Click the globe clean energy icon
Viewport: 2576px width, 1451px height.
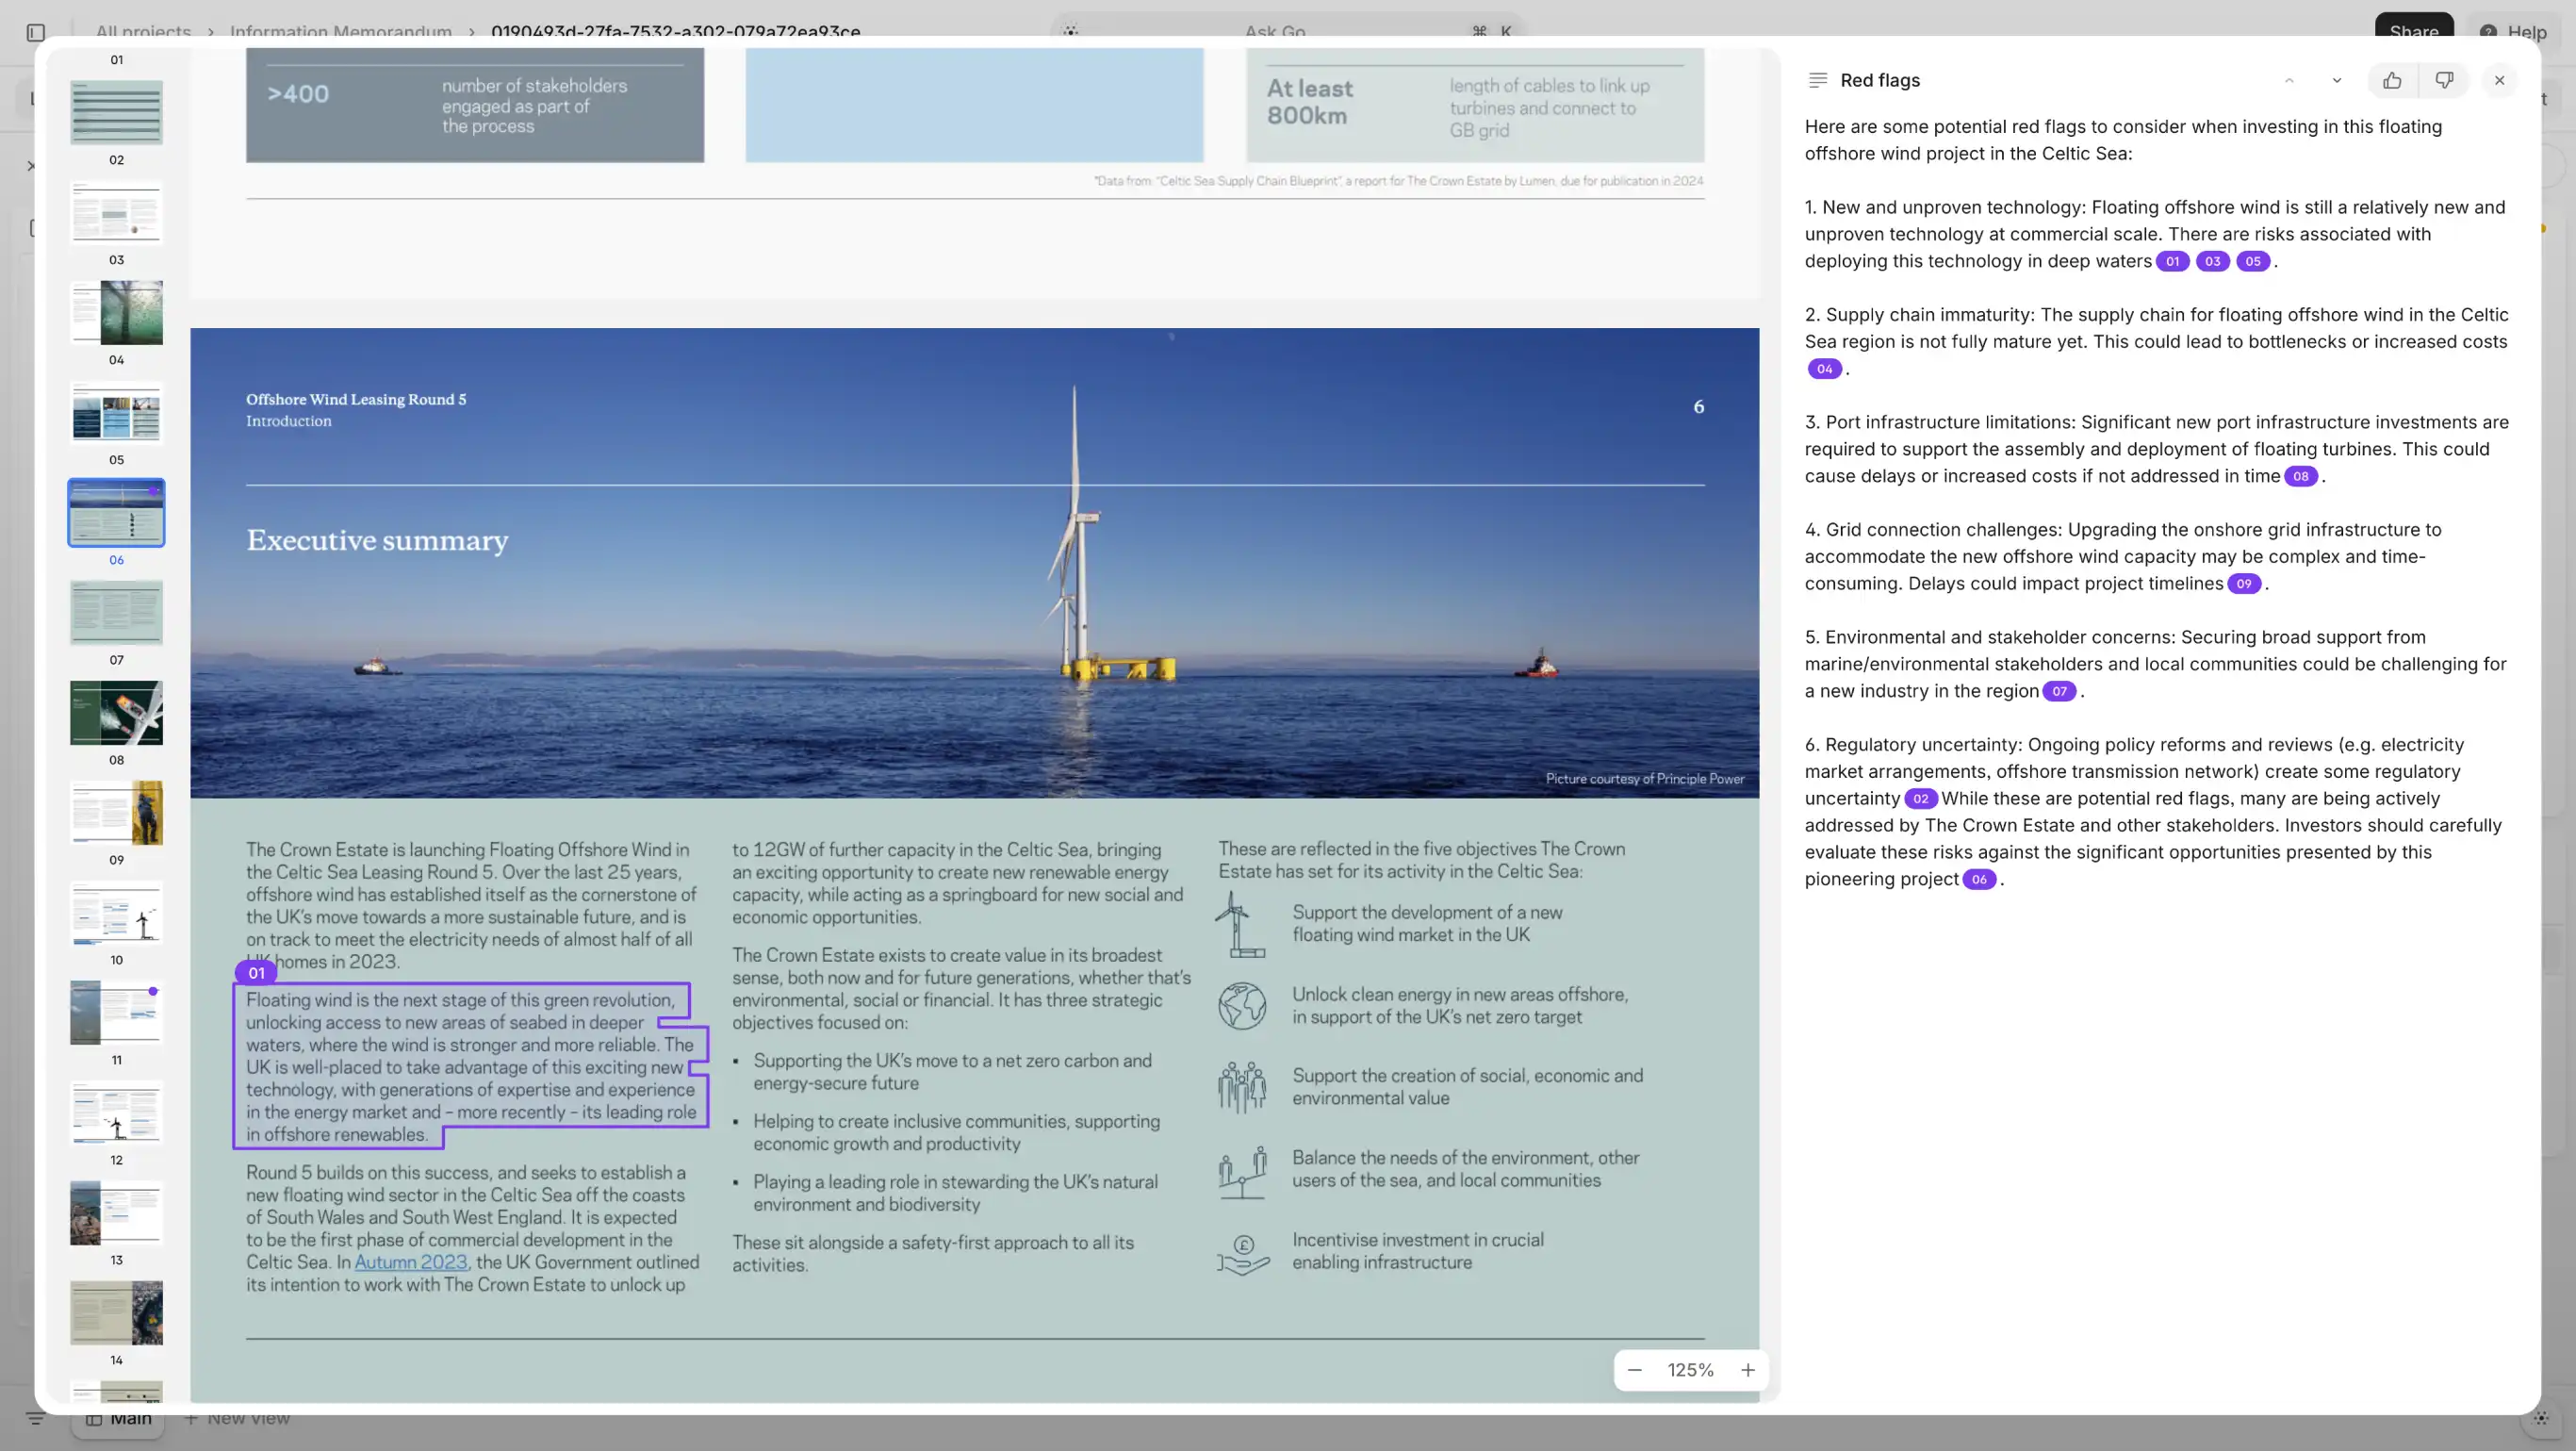[1242, 1005]
